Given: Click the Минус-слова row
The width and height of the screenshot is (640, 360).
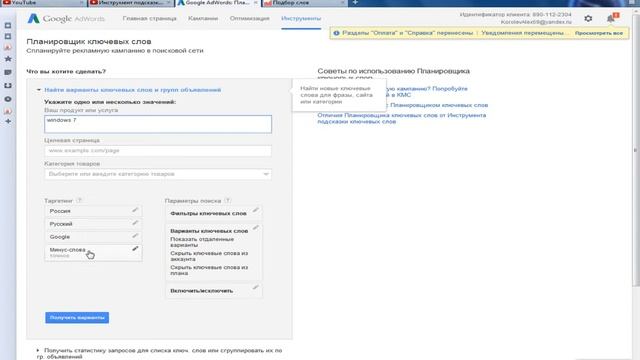Looking at the screenshot, I should point(93,252).
